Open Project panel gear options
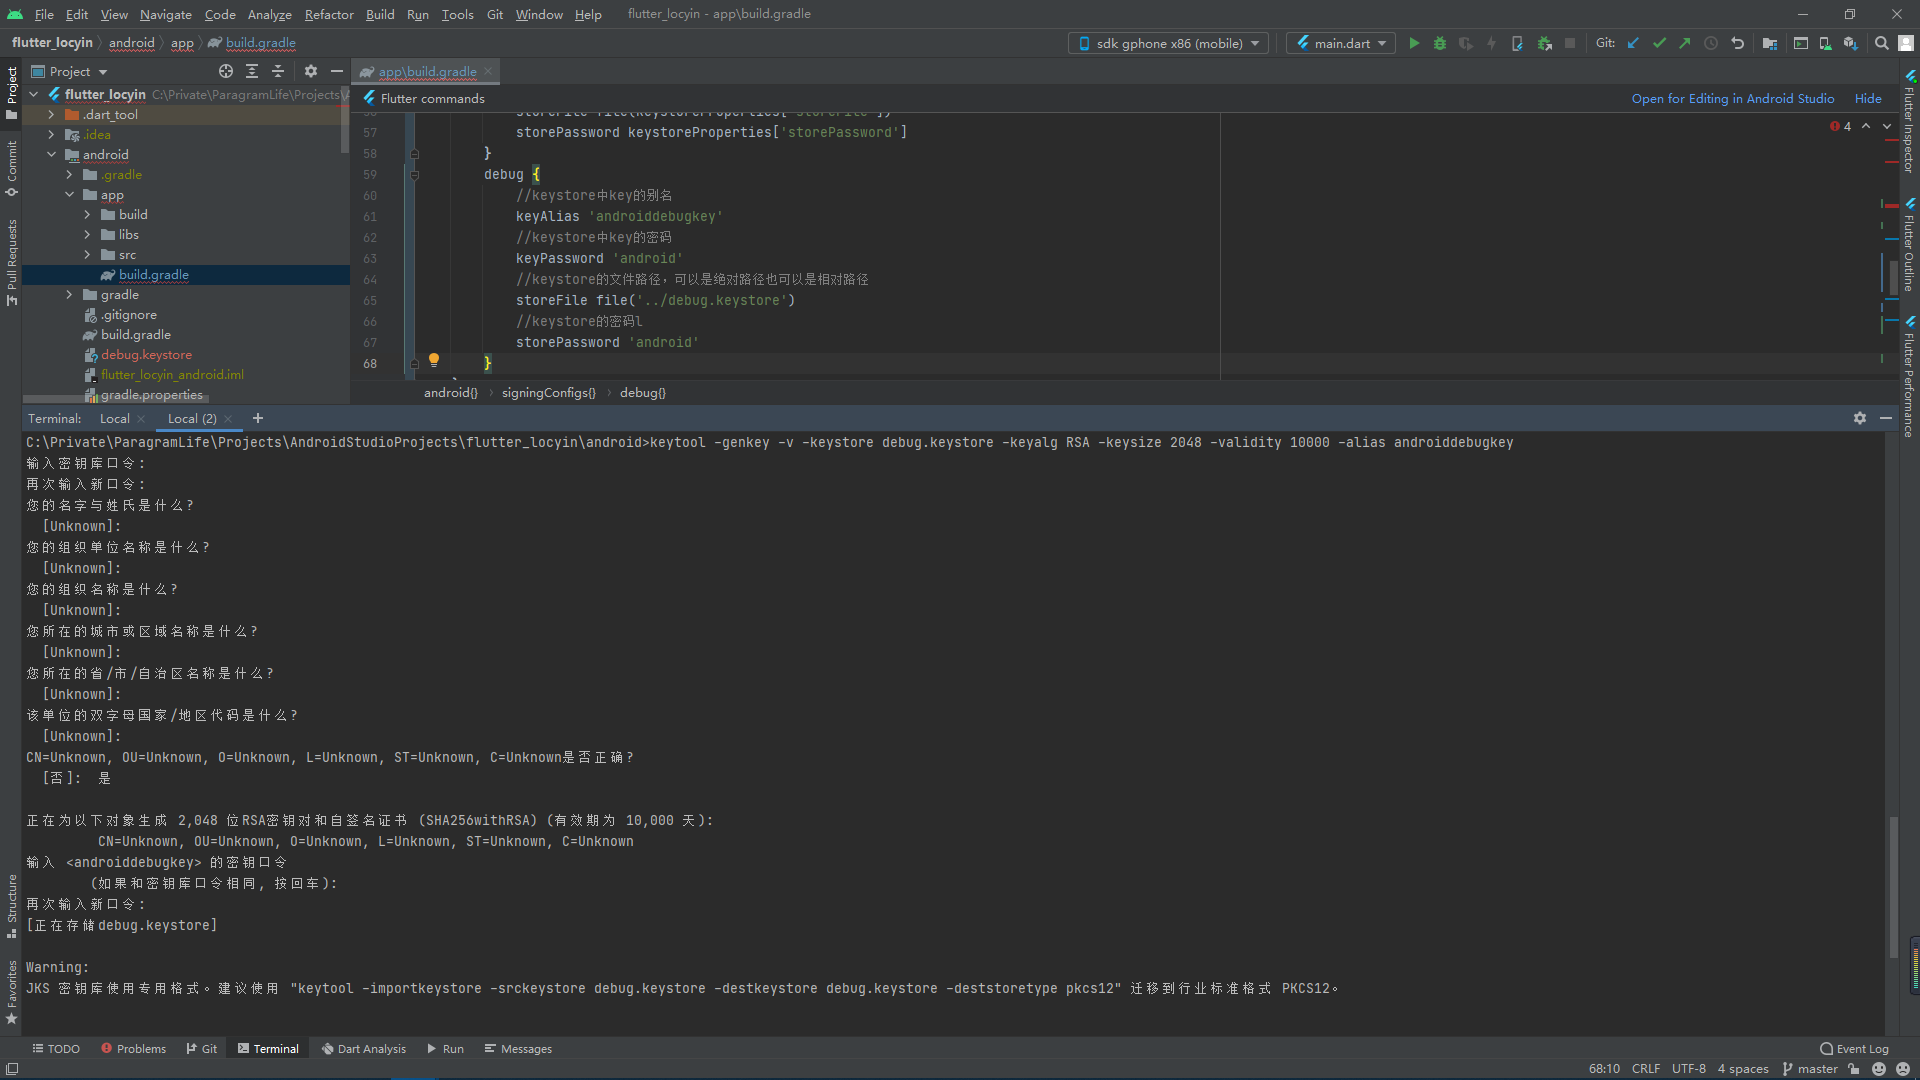1920x1080 pixels. pos(311,71)
